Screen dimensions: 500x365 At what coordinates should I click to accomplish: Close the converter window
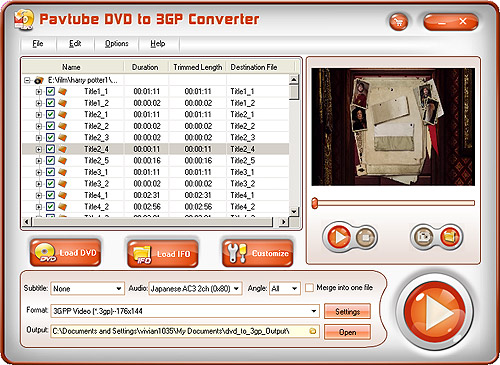(x=463, y=22)
